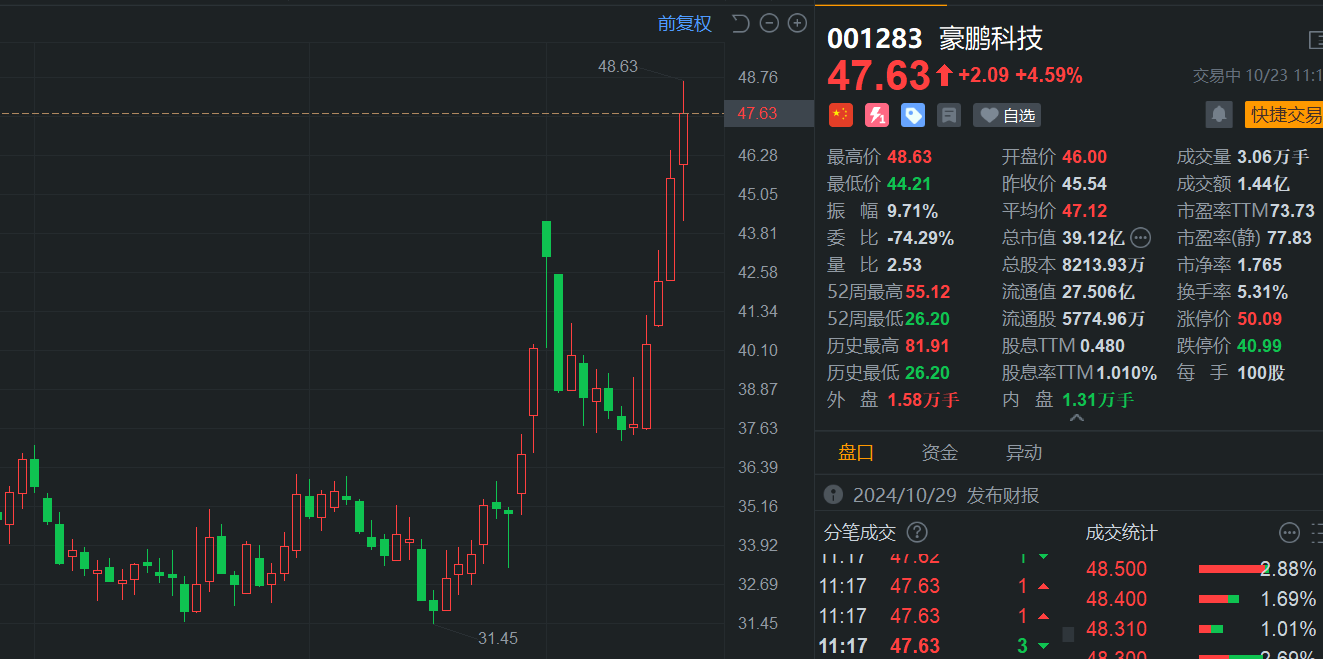
Task: Click the orange 快捷交易 button
Action: (1284, 115)
